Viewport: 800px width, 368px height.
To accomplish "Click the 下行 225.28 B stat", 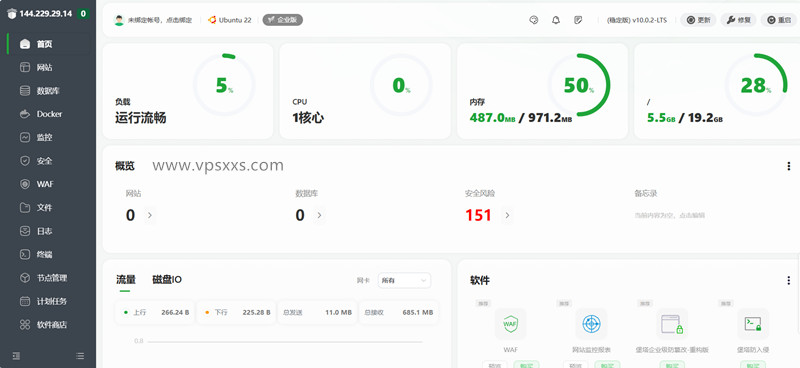I will coord(237,312).
